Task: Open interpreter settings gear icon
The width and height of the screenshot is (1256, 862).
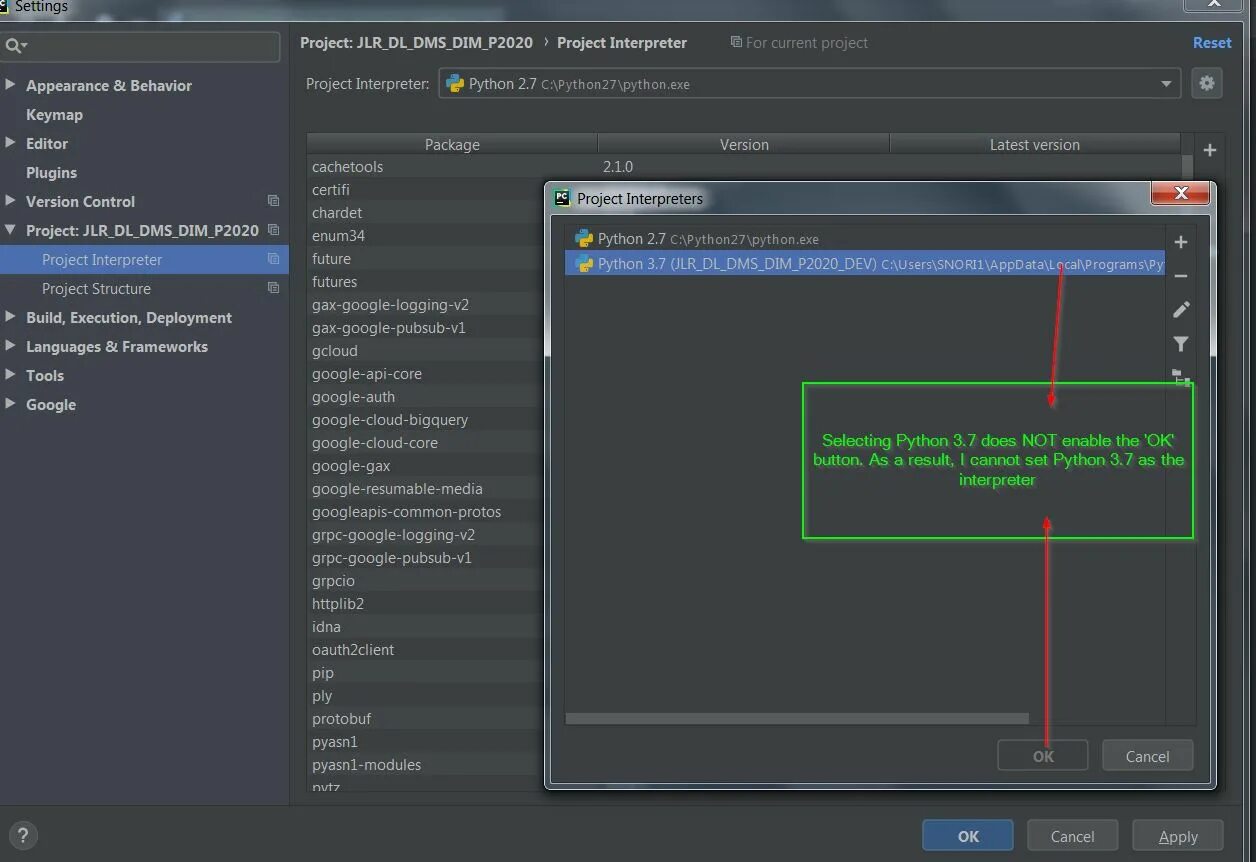Action: 1207,84
